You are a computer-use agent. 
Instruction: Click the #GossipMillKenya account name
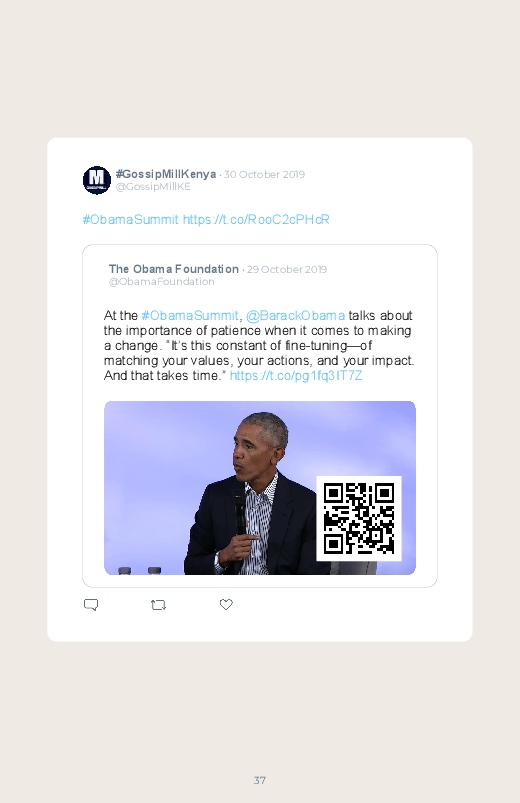[x=166, y=174]
